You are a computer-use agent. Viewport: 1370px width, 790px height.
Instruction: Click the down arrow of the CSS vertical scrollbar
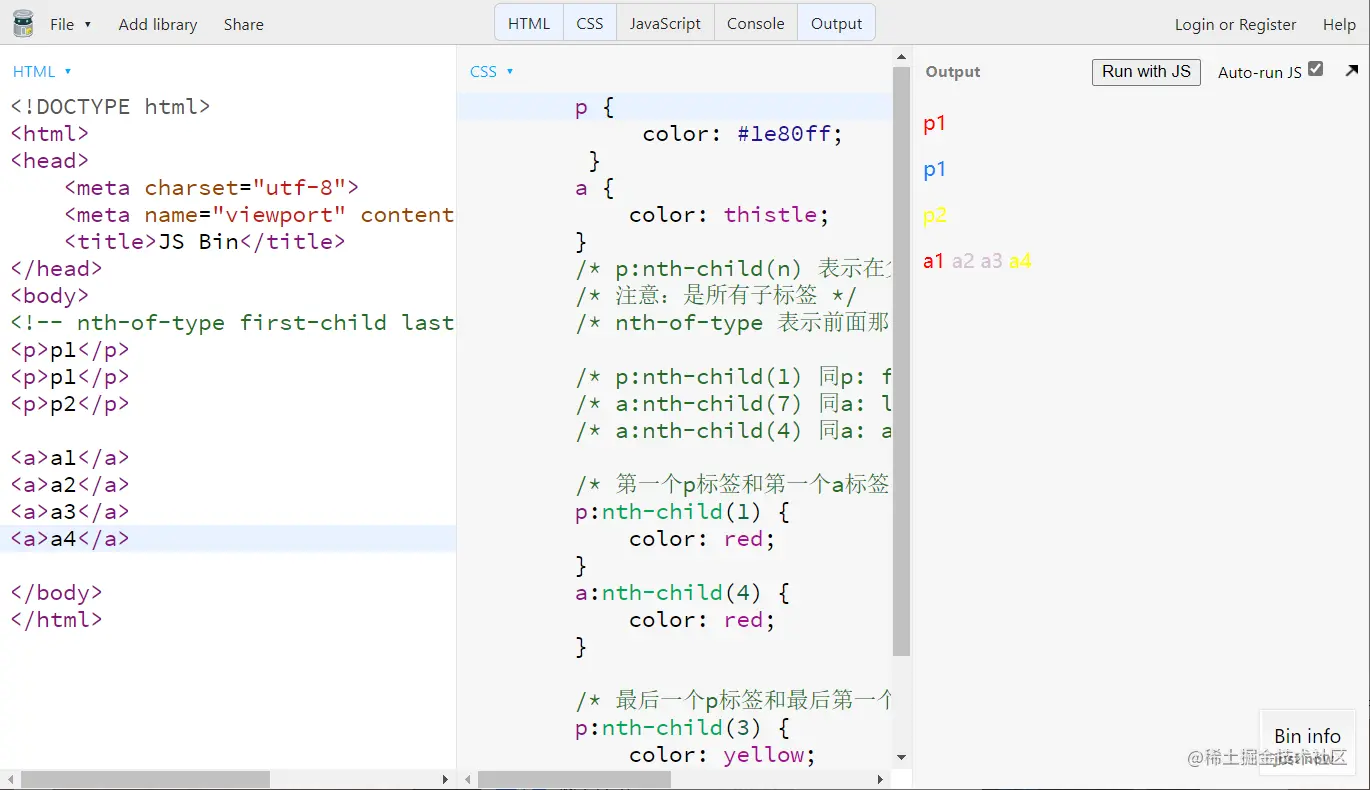[x=901, y=758]
